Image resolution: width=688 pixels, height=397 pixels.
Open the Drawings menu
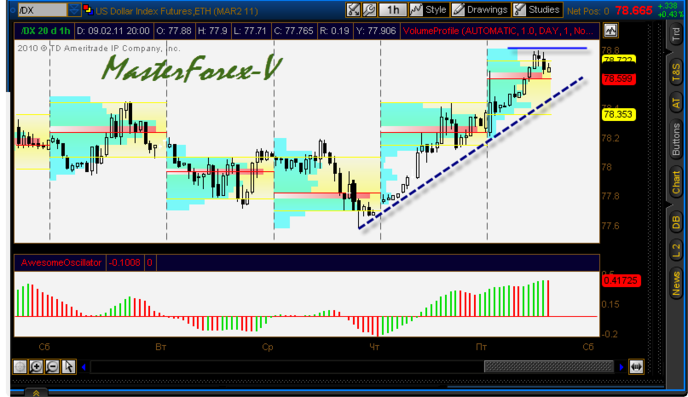[x=480, y=10]
